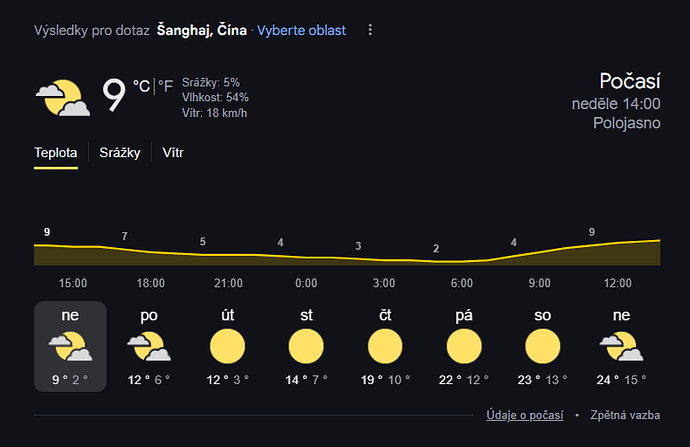
Task: Select Wednesday (st) sunny forecast icon
Action: (306, 347)
